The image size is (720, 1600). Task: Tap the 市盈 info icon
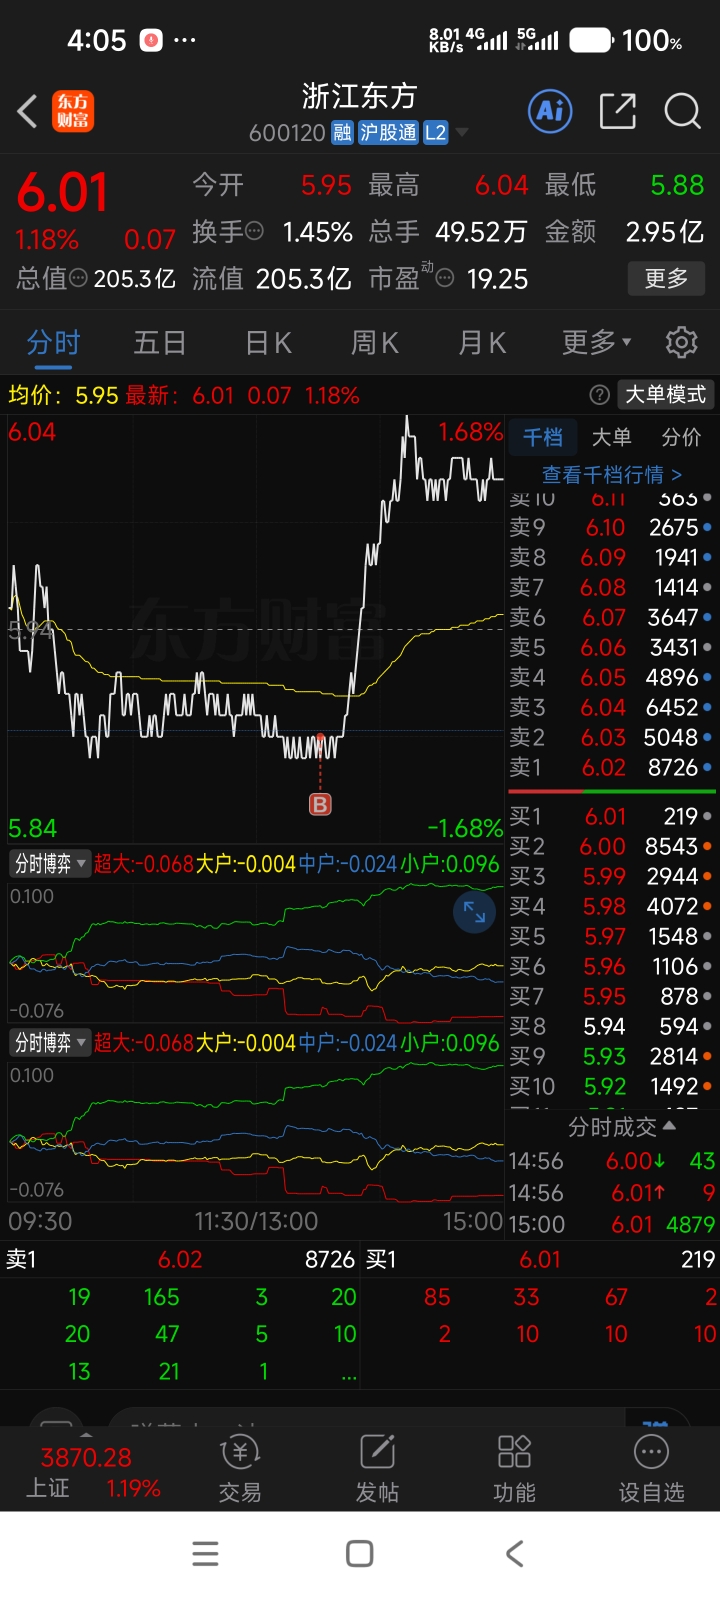point(445,278)
